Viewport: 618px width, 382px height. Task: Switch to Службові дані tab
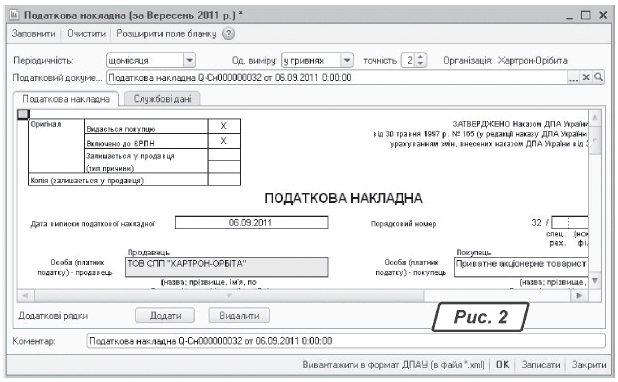pos(162,99)
